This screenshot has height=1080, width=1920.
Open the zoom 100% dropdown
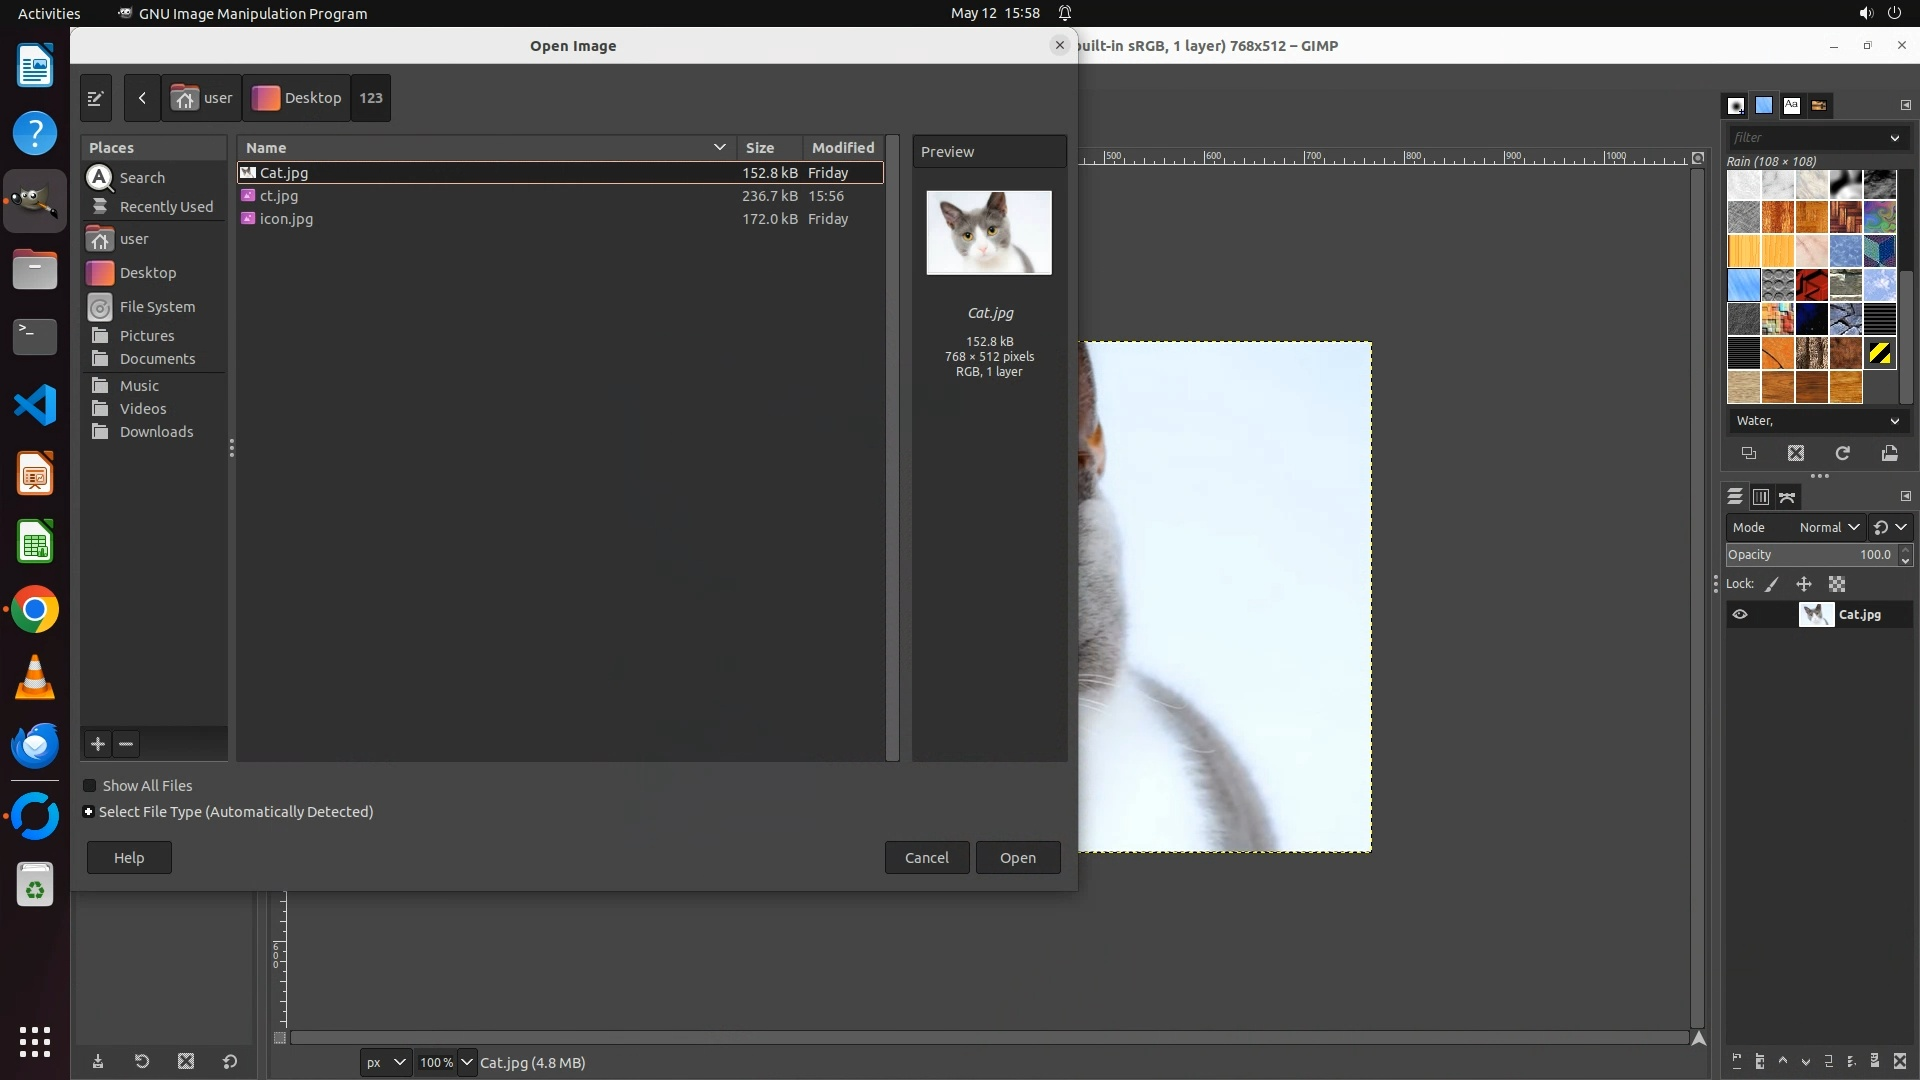(x=467, y=1062)
